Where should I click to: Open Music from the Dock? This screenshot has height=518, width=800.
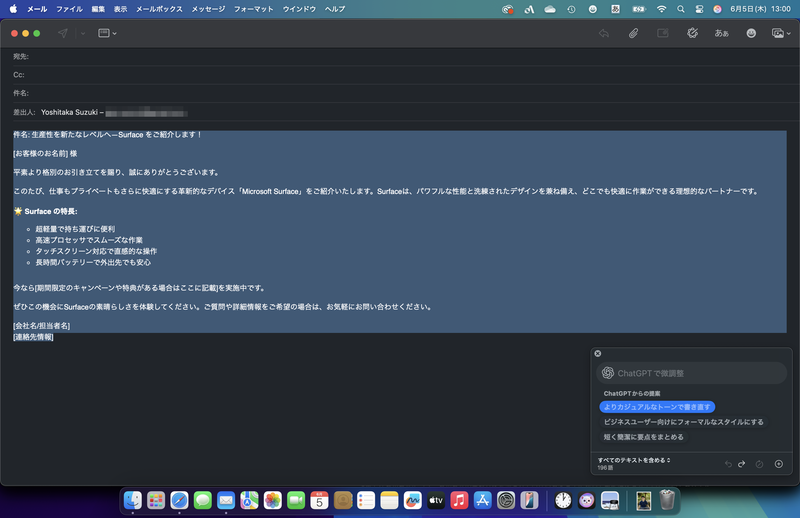(459, 500)
